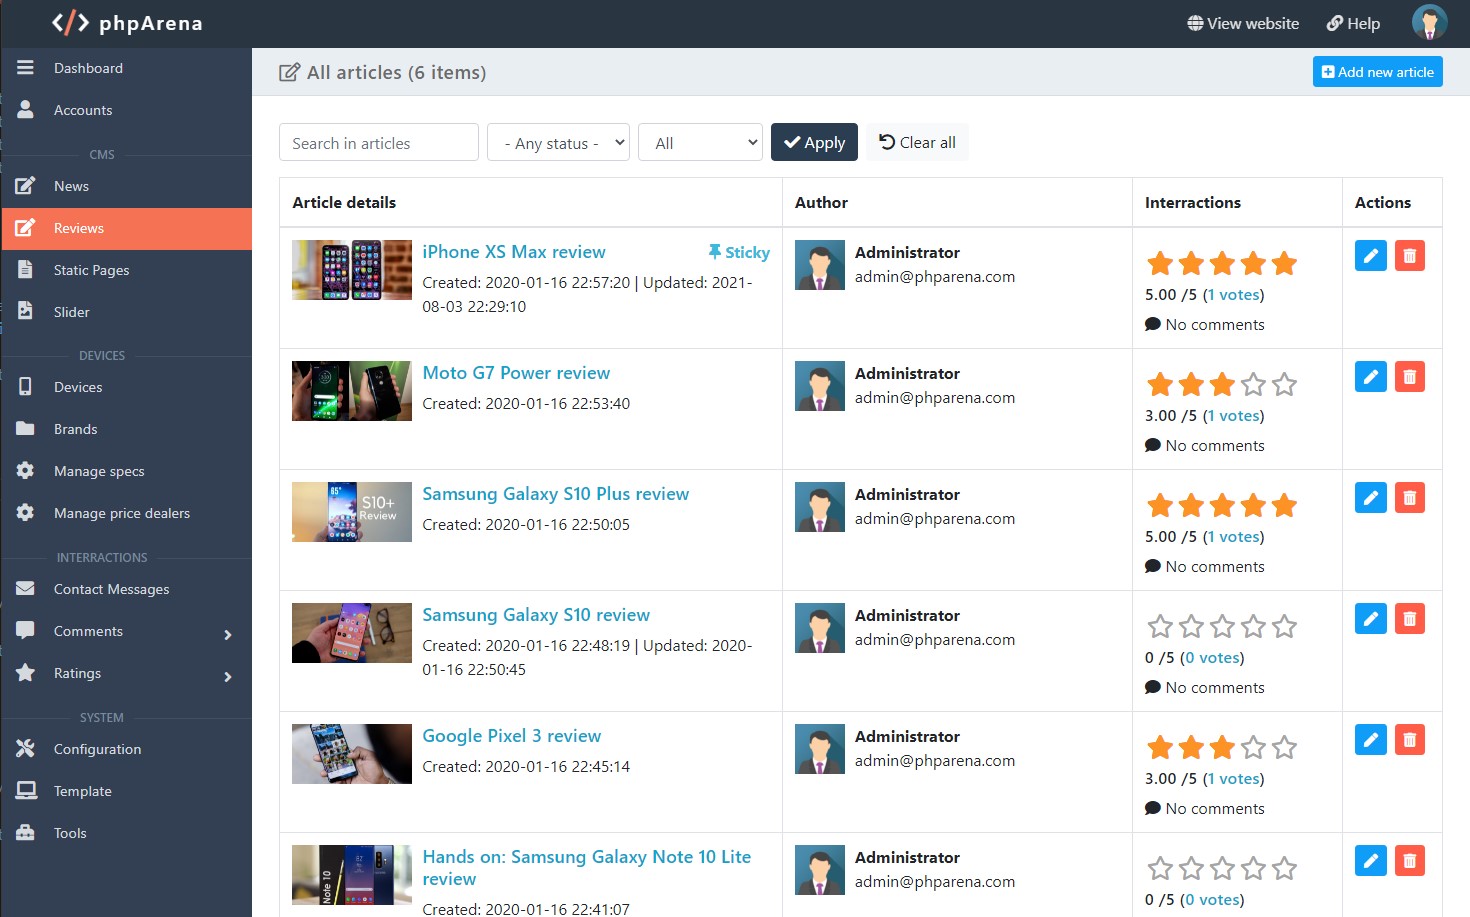Select the Accounts section
This screenshot has width=1470, height=917.
[x=83, y=110]
